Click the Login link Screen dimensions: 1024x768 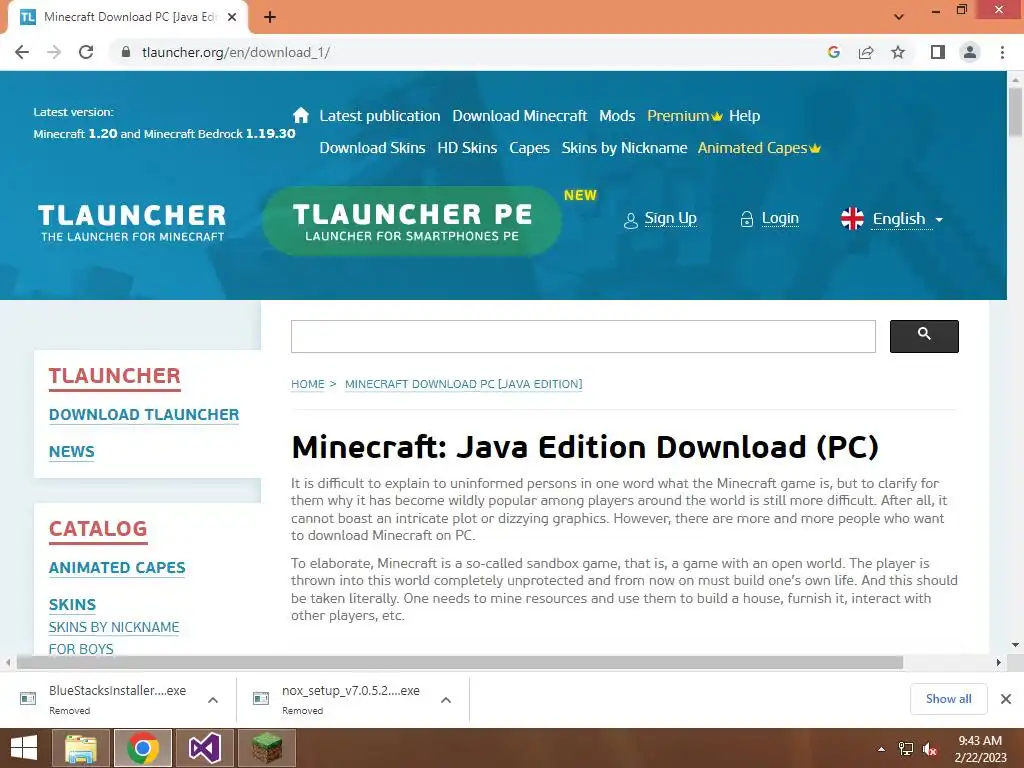click(780, 218)
